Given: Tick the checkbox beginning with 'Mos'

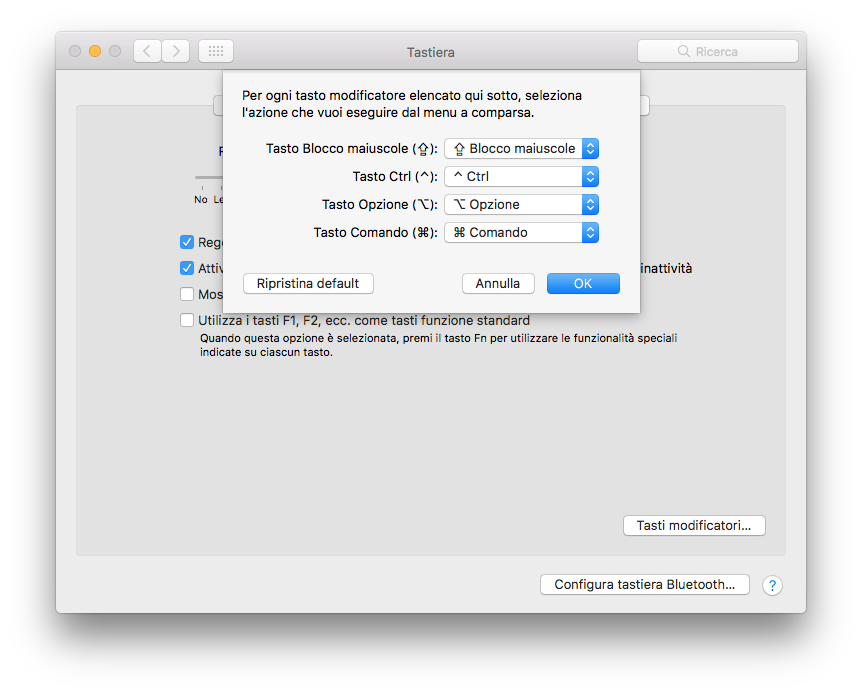Looking at the screenshot, I should (x=187, y=295).
